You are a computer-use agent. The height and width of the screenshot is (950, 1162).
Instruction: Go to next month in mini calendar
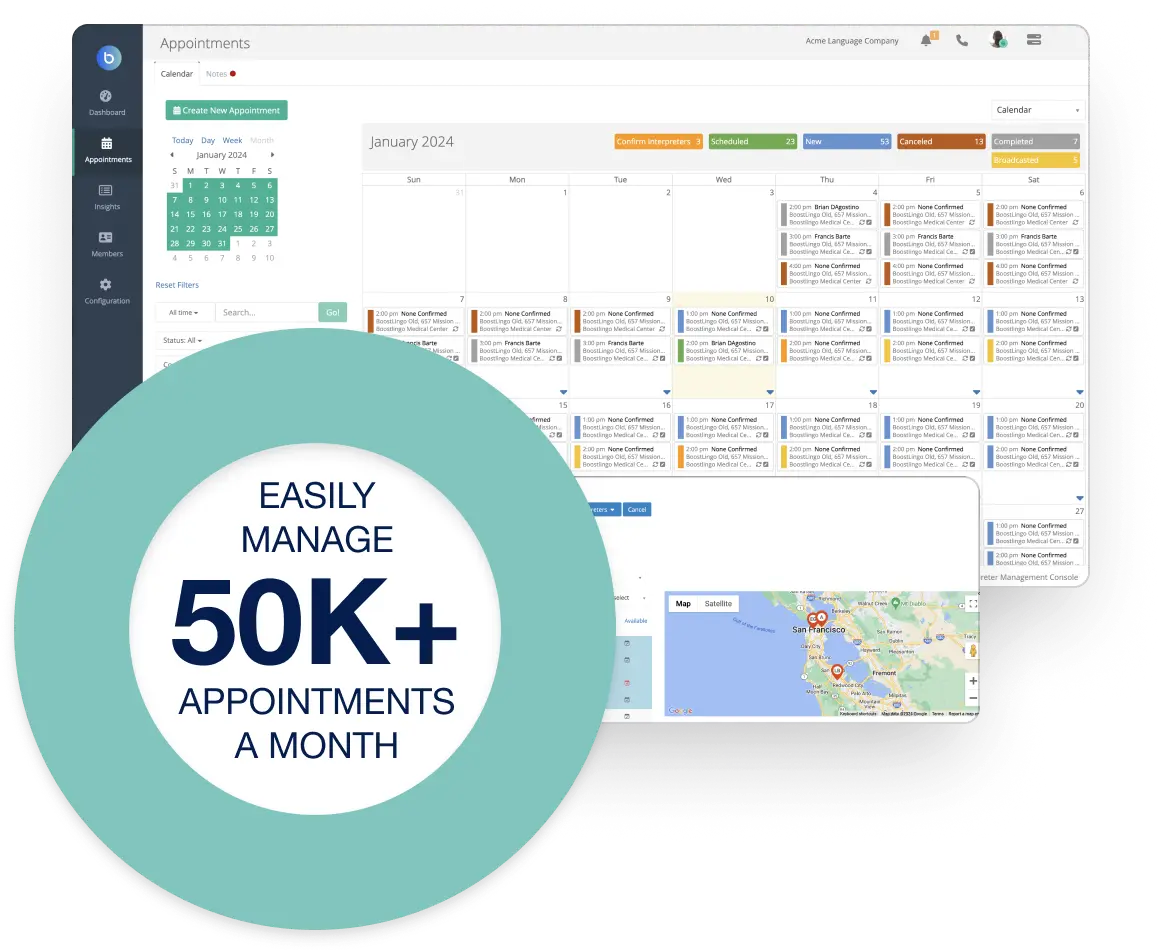point(272,155)
